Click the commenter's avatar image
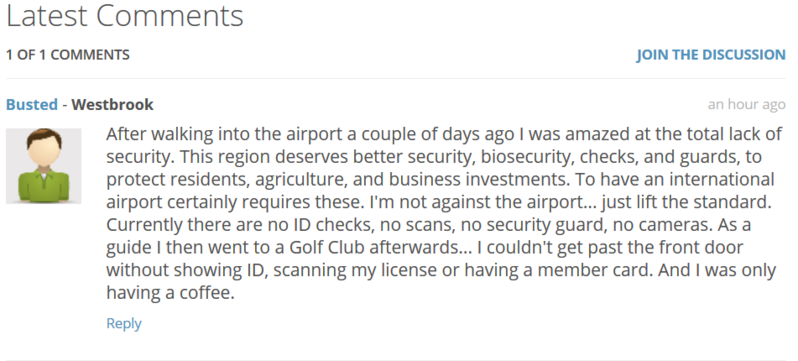The width and height of the screenshot is (798, 361). pyautogui.click(x=43, y=166)
